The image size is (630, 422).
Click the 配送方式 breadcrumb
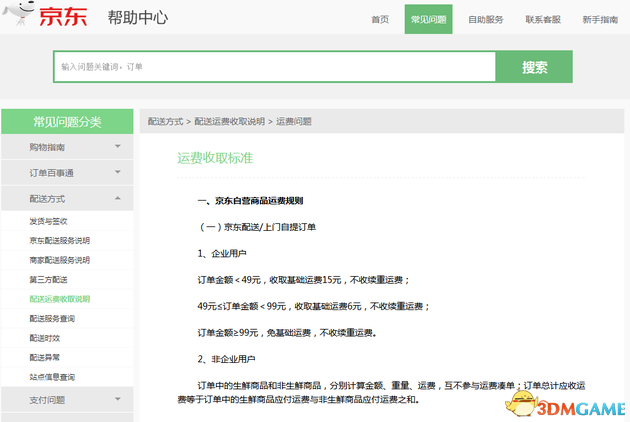[165, 121]
